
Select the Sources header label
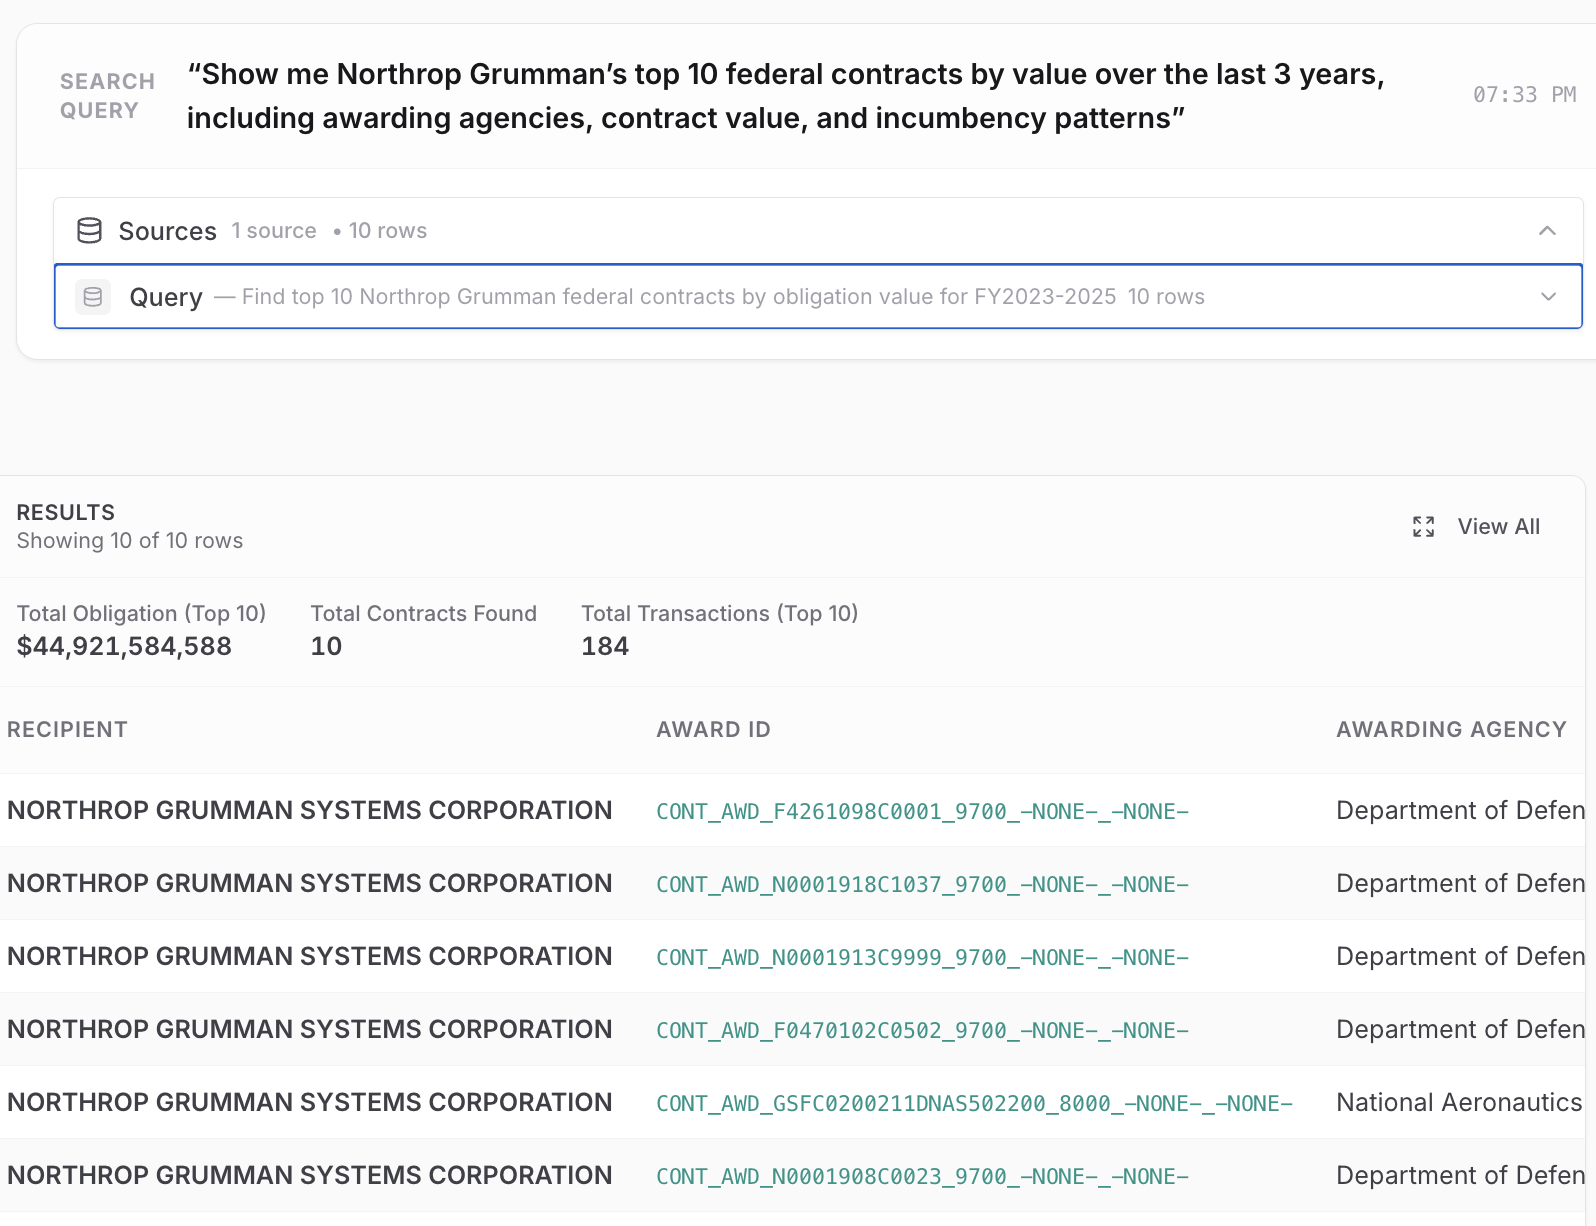pos(167,231)
